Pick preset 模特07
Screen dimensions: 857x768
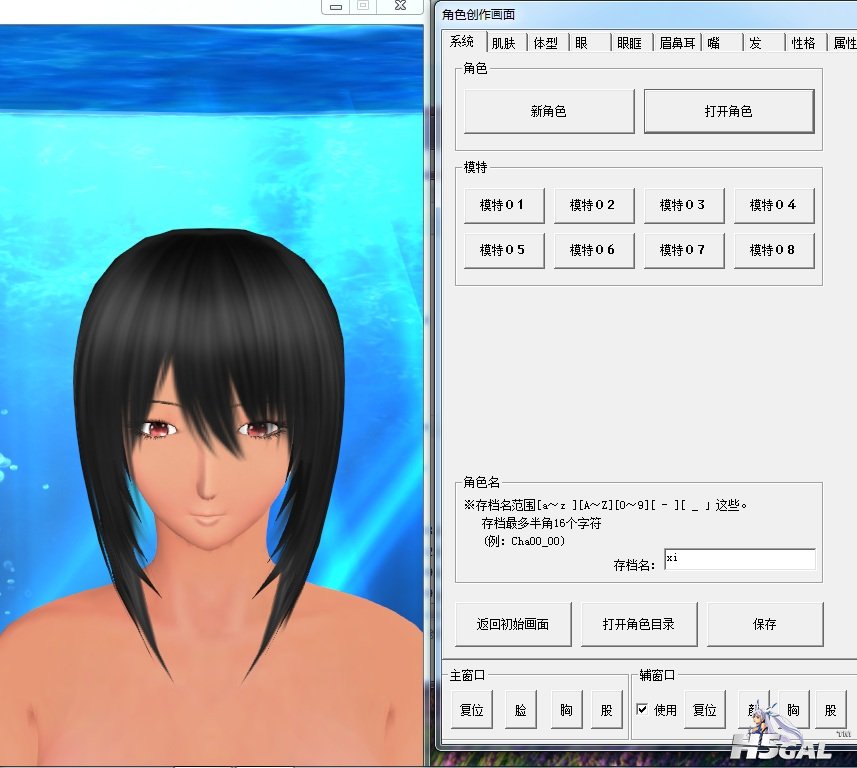click(x=683, y=250)
